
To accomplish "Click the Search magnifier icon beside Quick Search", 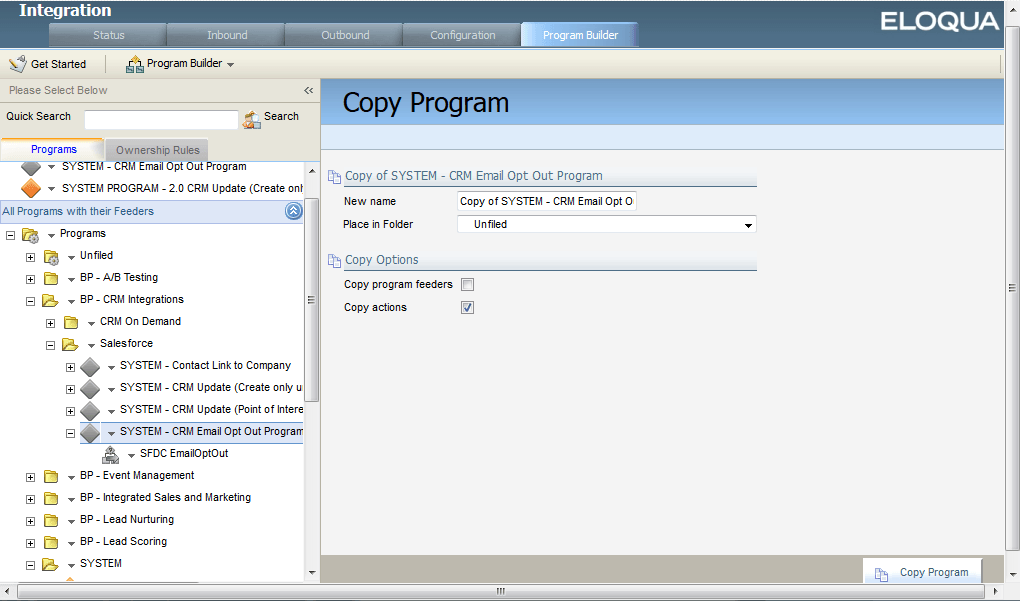I will point(250,117).
